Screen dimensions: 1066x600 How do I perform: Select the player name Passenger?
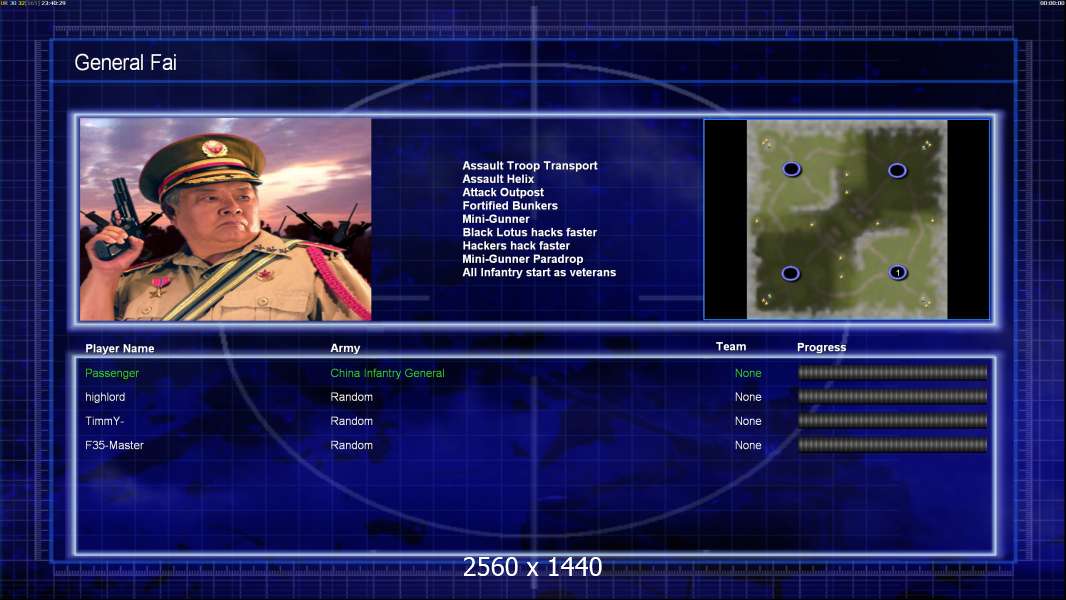click(111, 373)
